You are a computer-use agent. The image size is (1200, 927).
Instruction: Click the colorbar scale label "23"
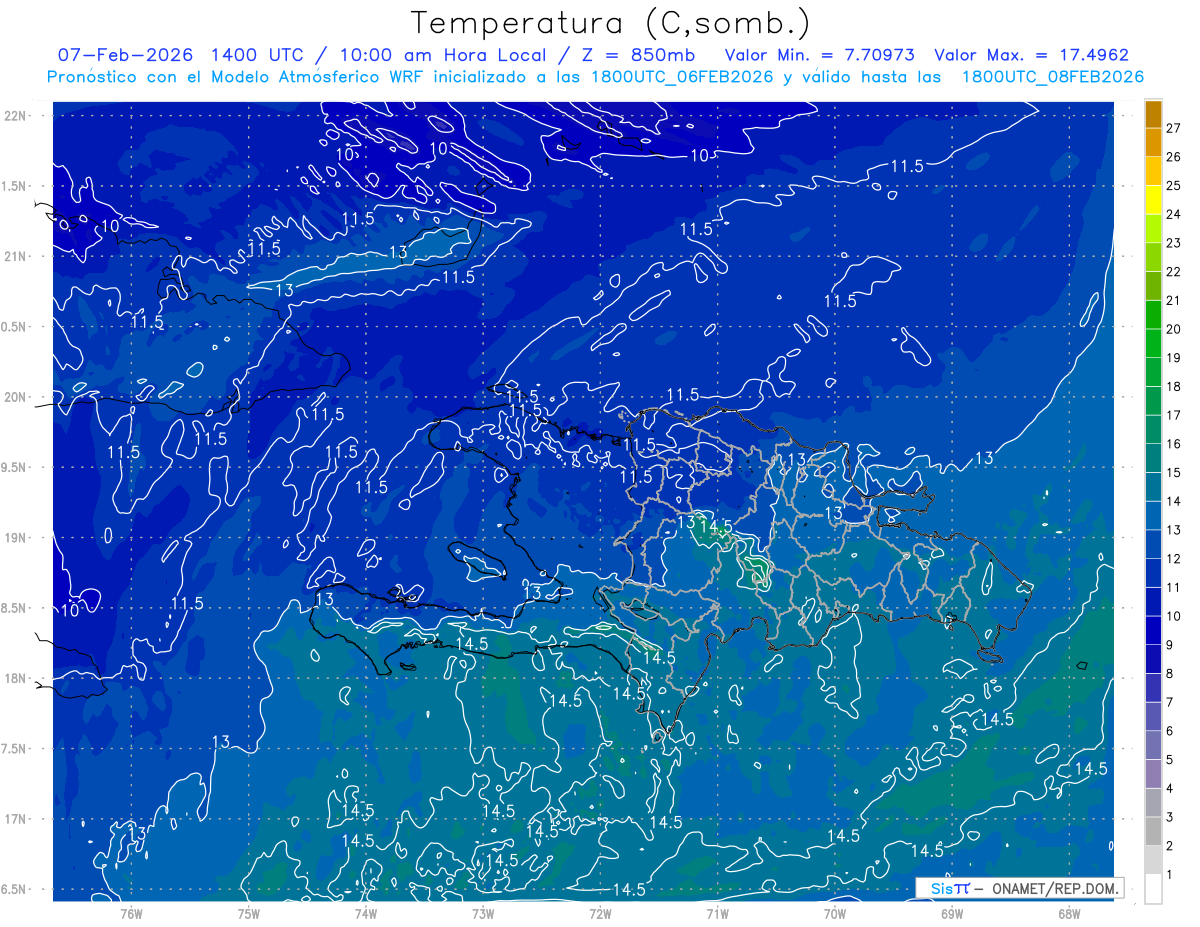[x=1174, y=243]
